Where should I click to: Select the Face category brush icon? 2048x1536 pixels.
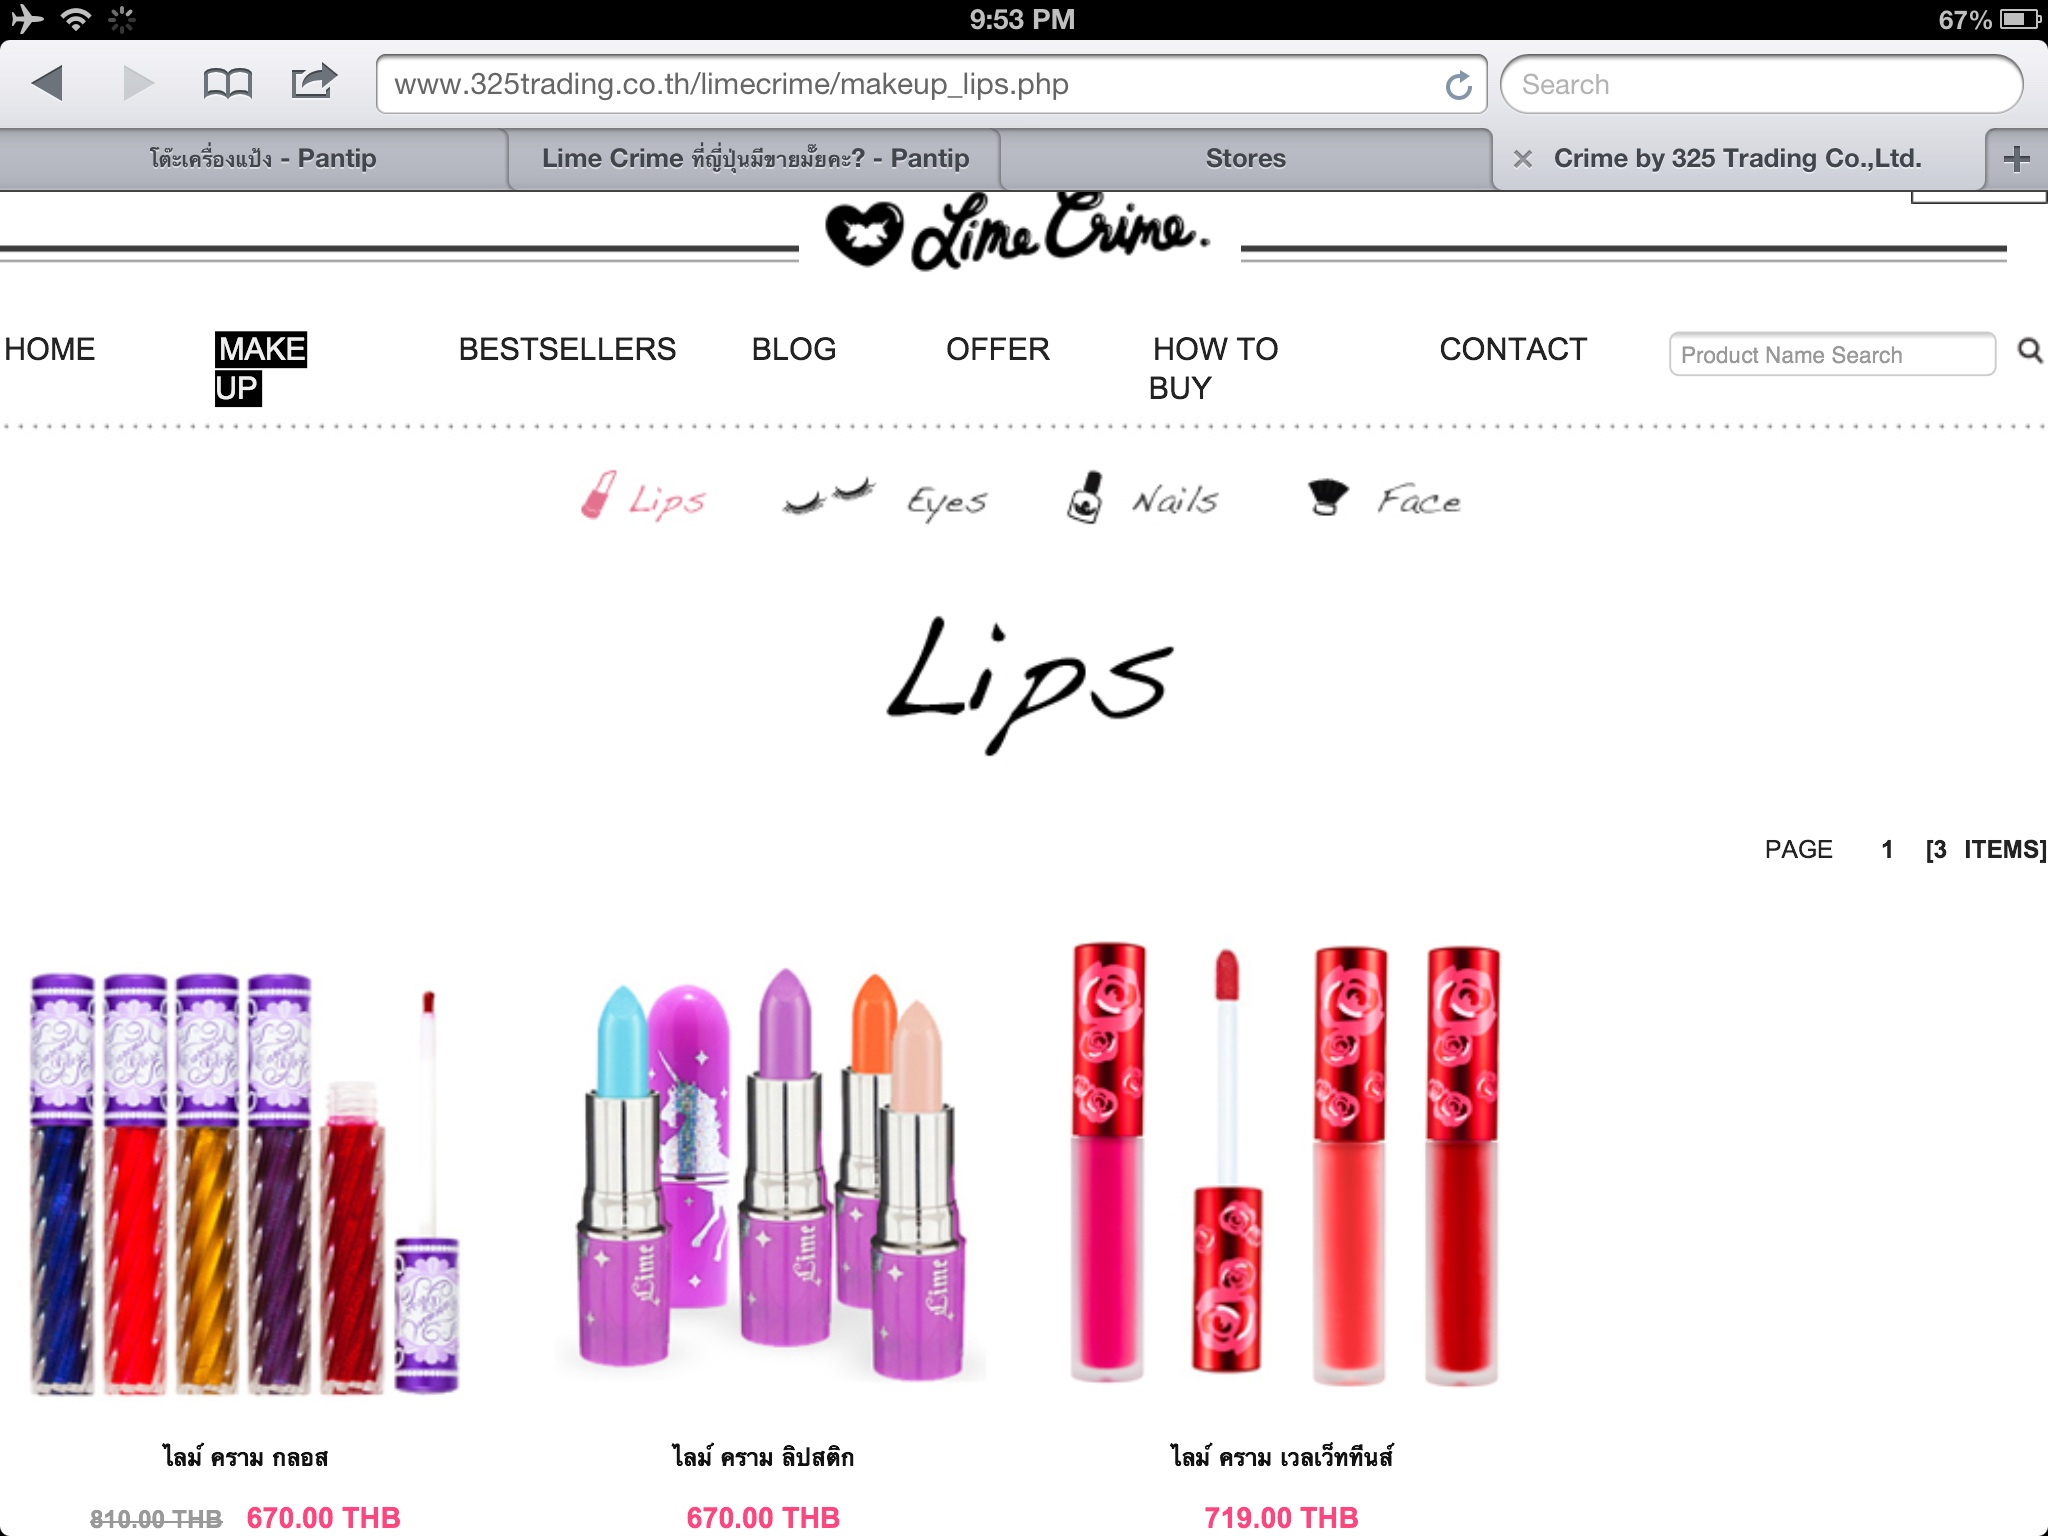pos(1385,498)
